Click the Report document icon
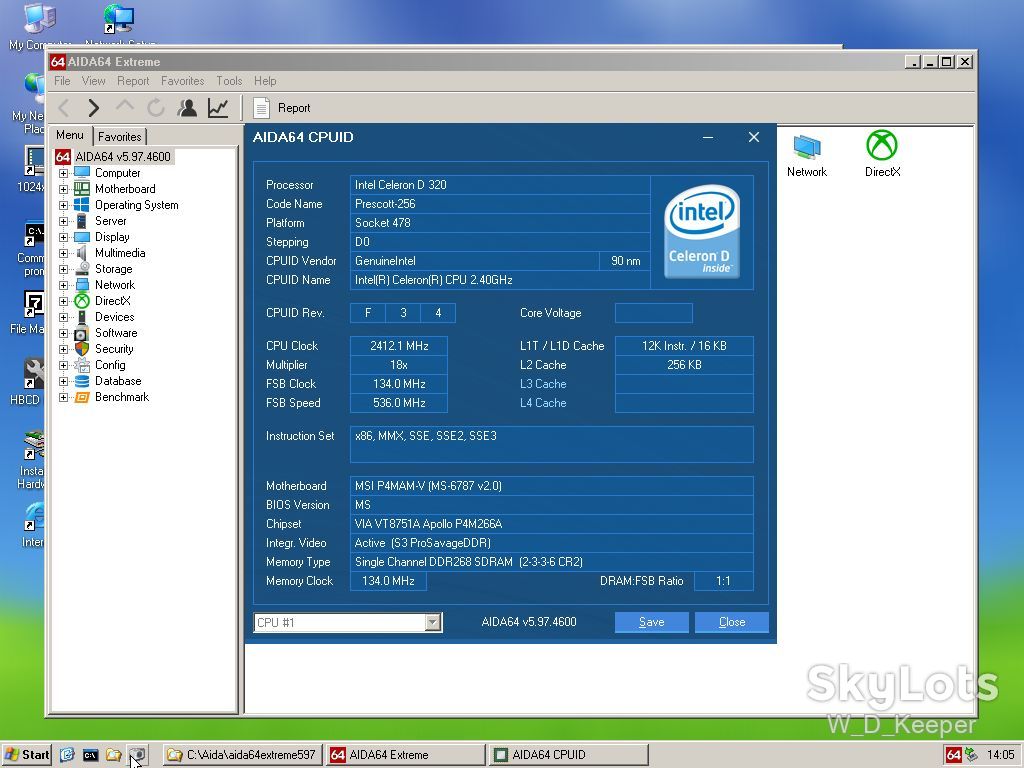This screenshot has width=1024, height=768. 261,108
